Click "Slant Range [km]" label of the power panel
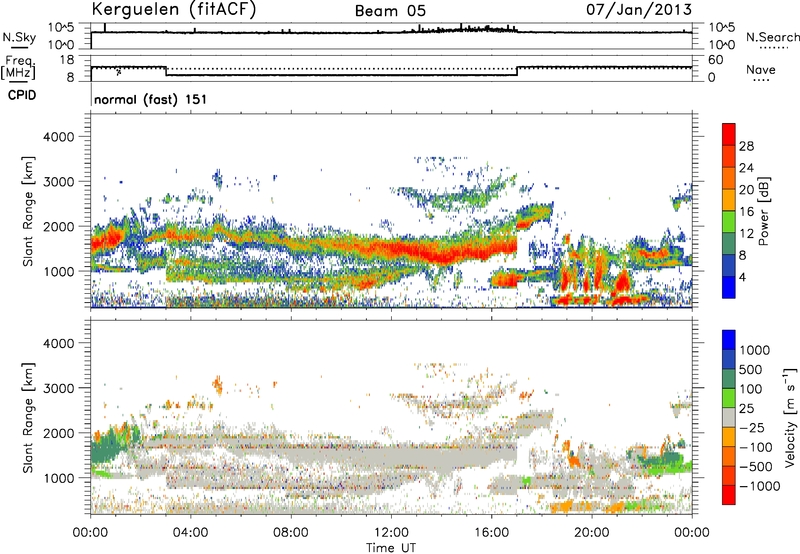Image resolution: width=800 pixels, height=554 pixels. coord(28,211)
